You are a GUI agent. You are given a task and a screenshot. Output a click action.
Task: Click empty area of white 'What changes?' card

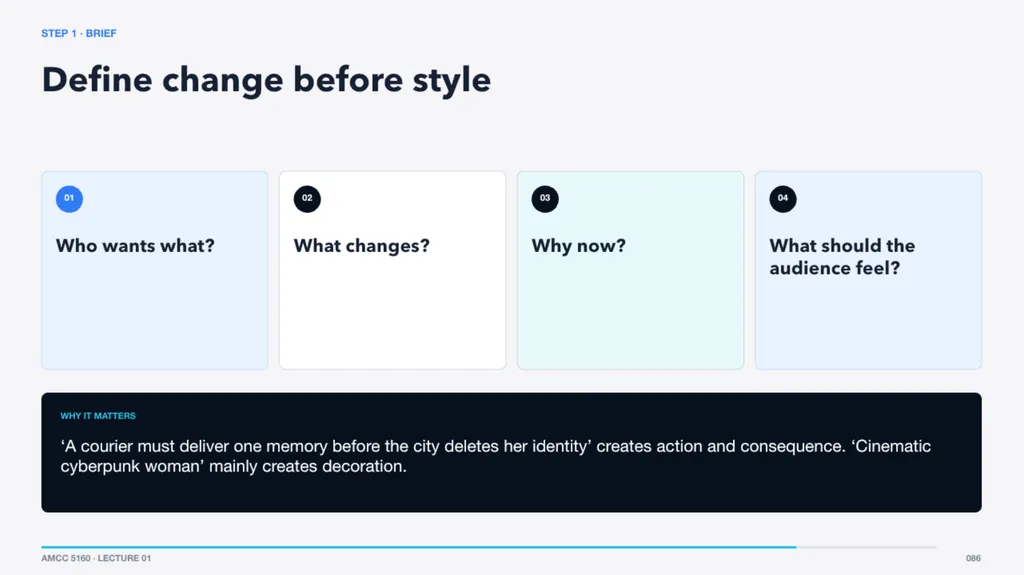point(392,314)
